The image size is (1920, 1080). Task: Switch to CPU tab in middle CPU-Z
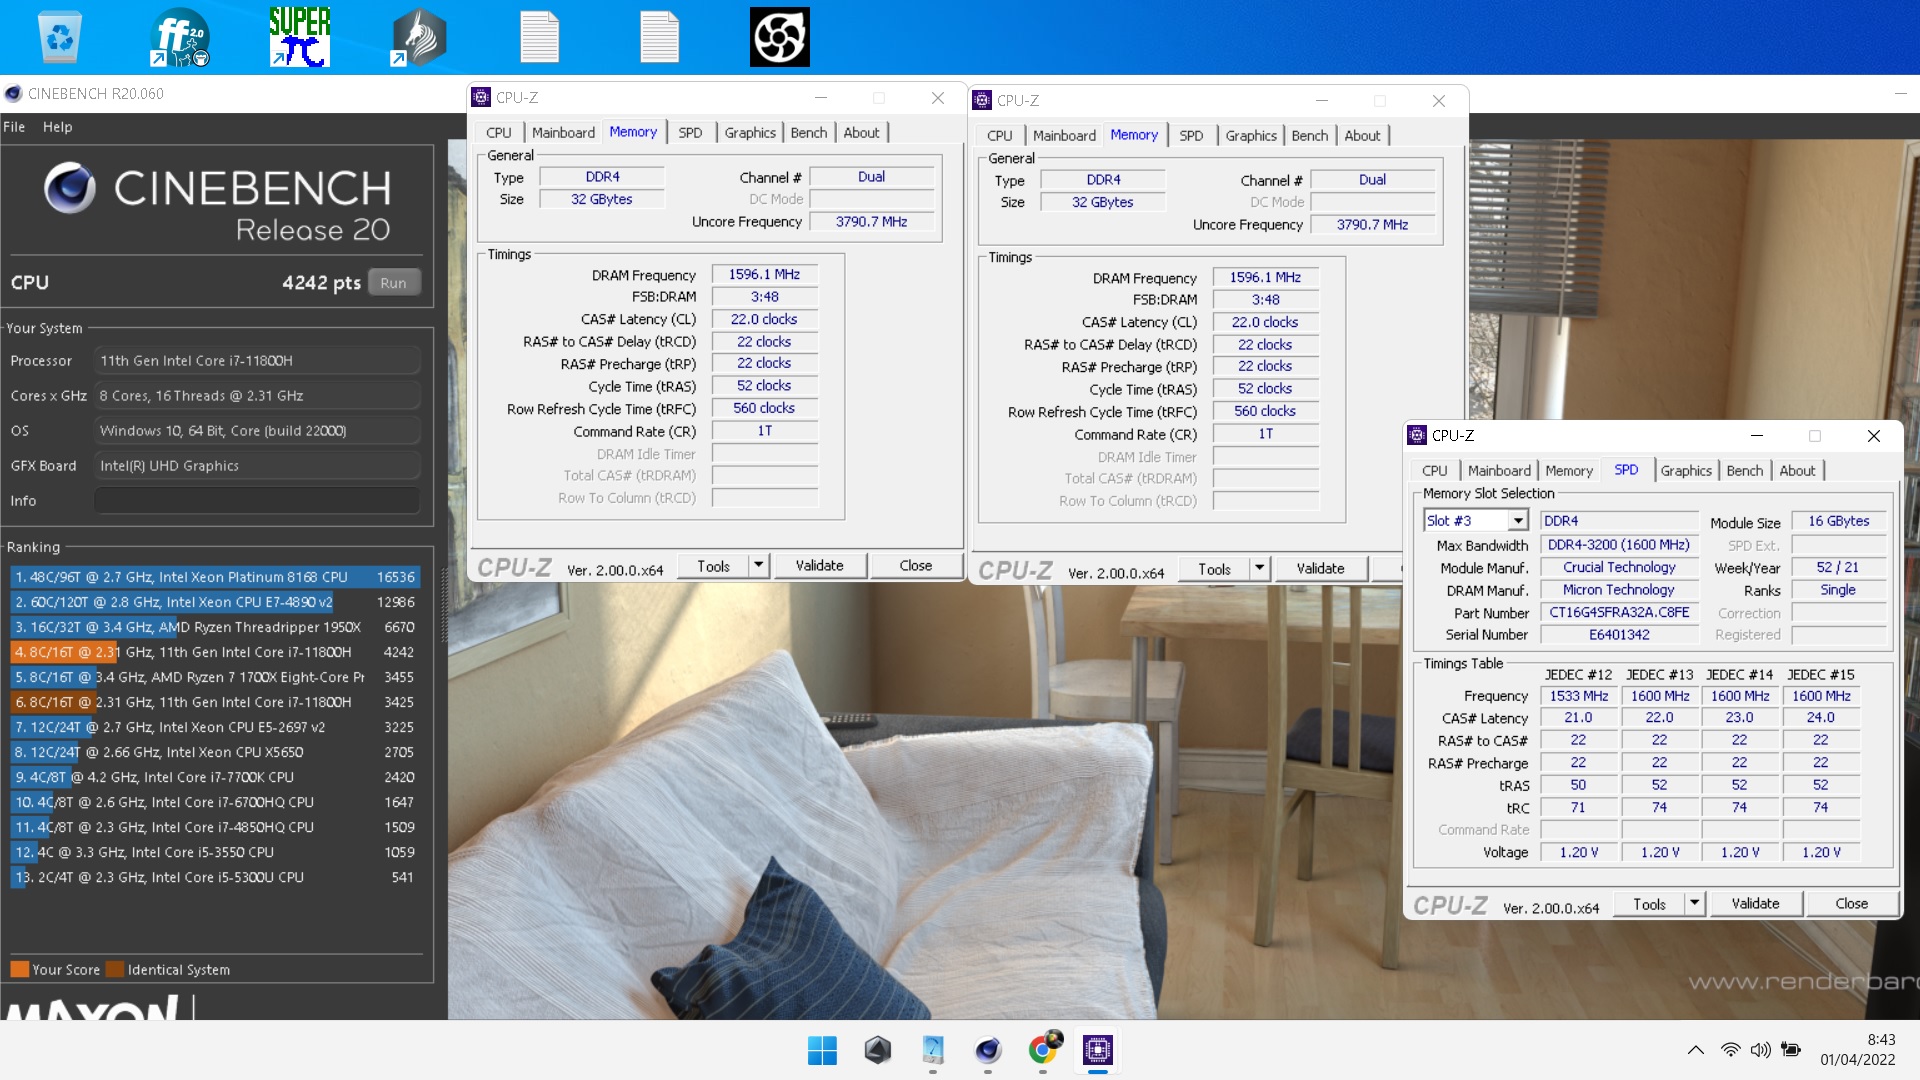tap(999, 135)
